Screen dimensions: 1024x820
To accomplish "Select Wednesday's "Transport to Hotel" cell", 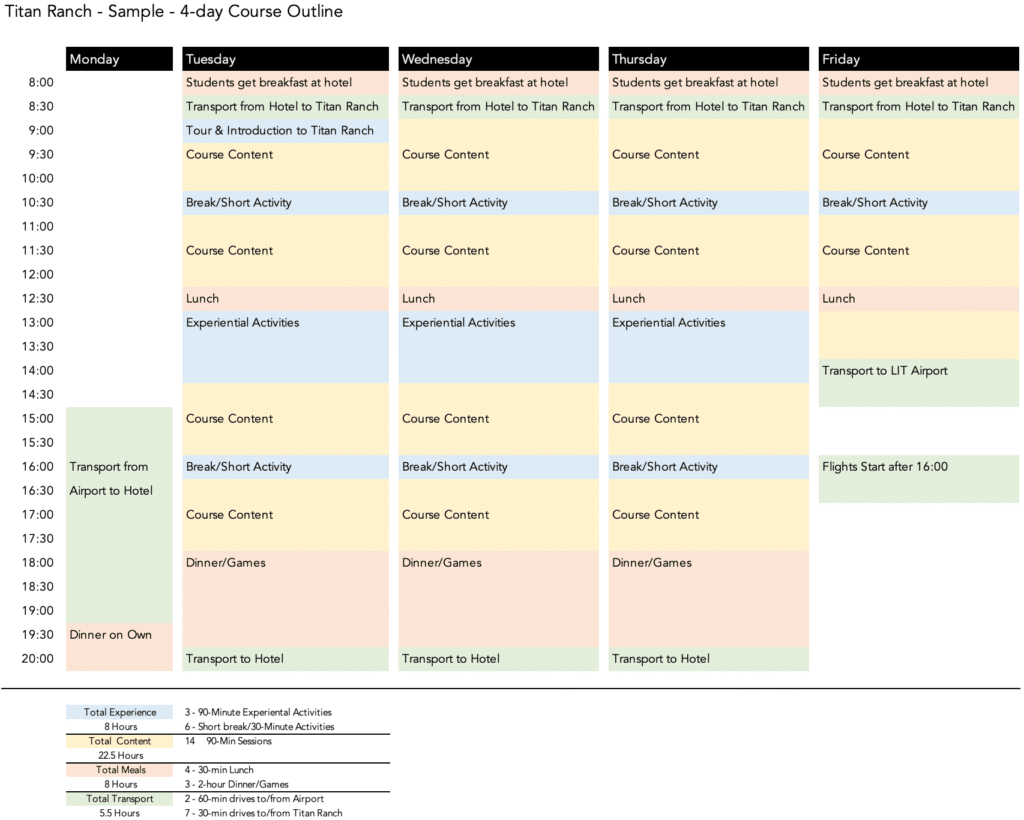I will point(498,659).
